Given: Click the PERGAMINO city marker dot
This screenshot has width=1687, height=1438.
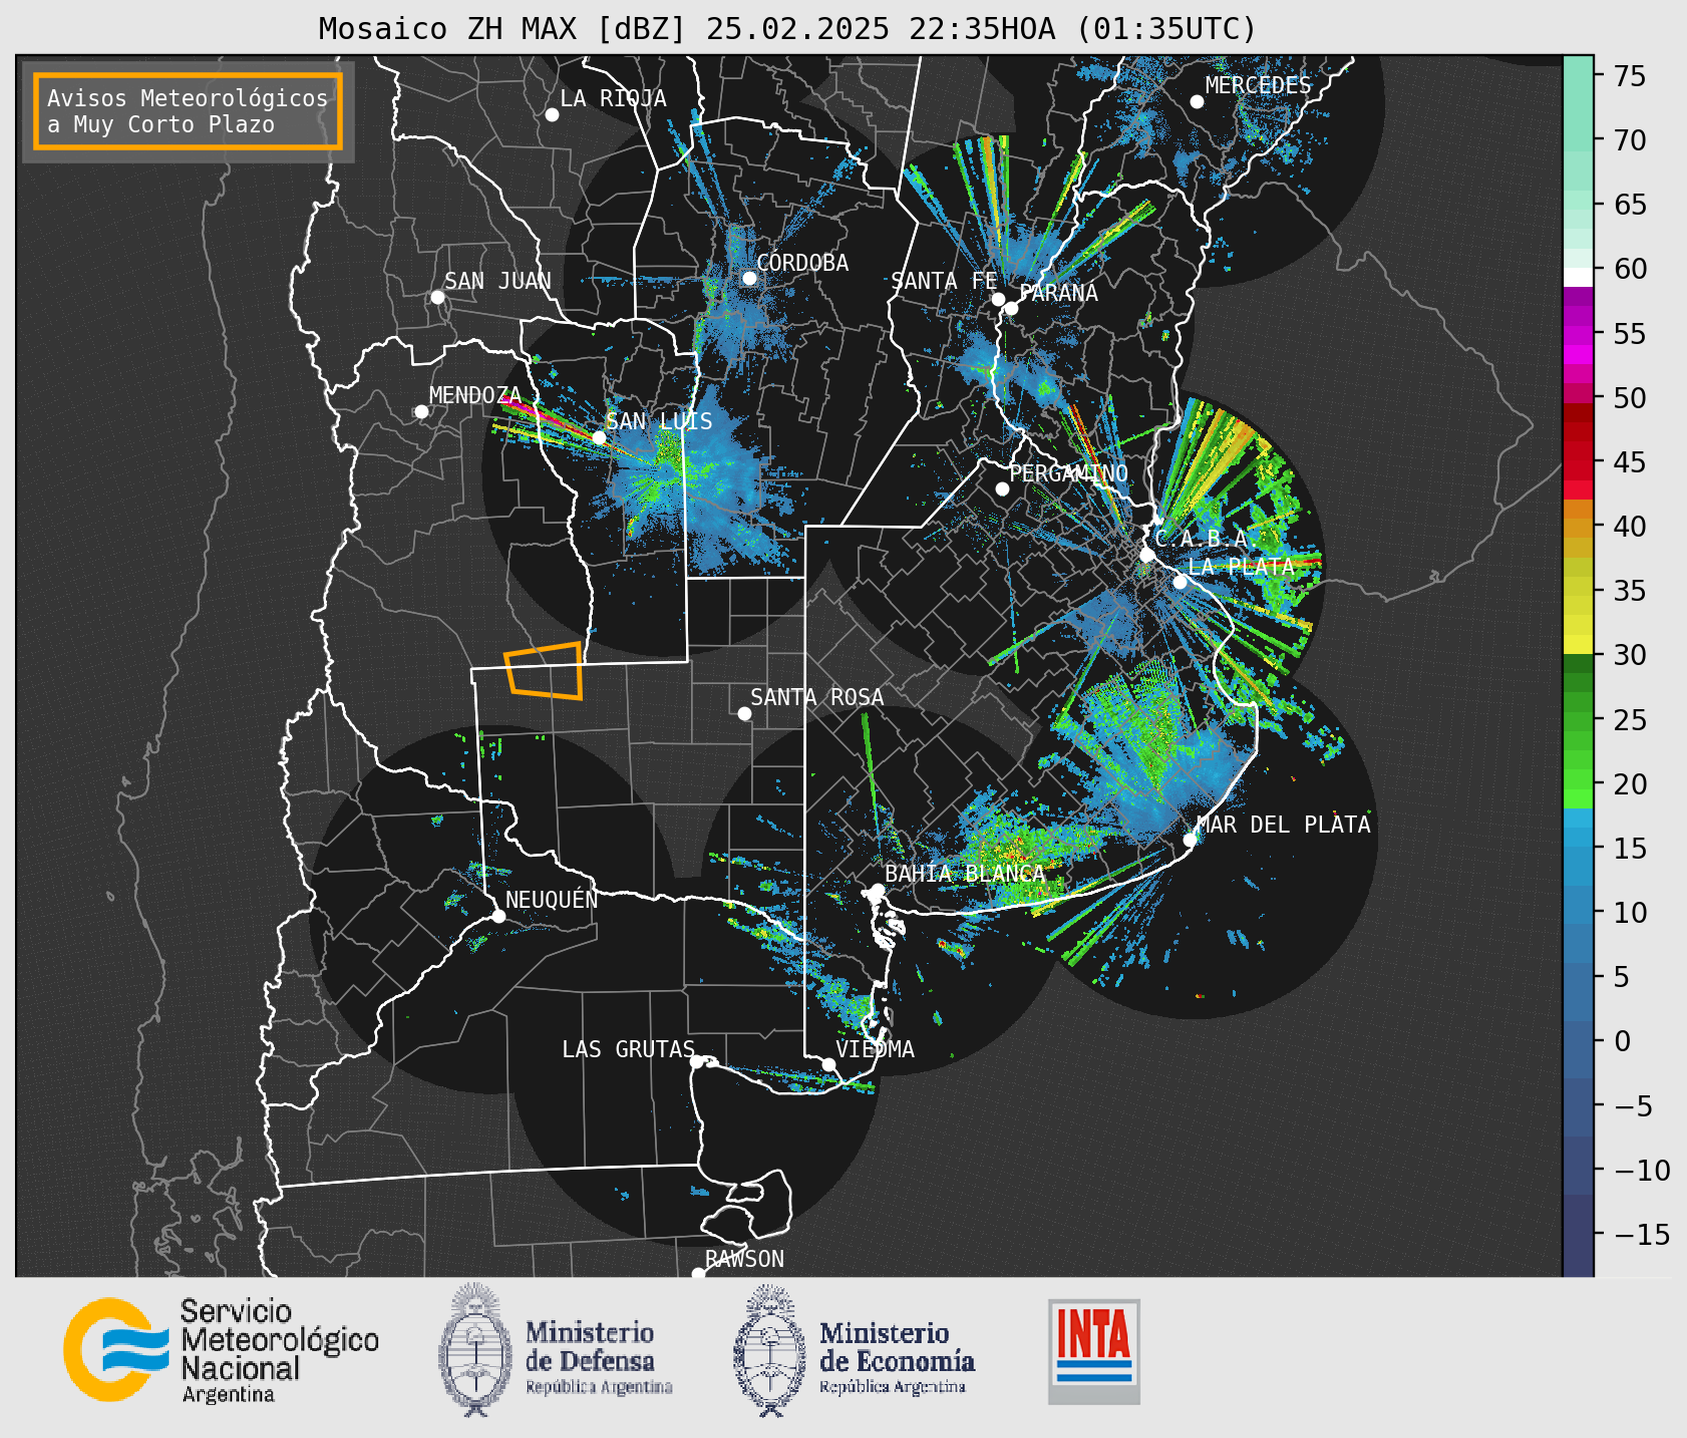Looking at the screenshot, I should coord(1002,489).
